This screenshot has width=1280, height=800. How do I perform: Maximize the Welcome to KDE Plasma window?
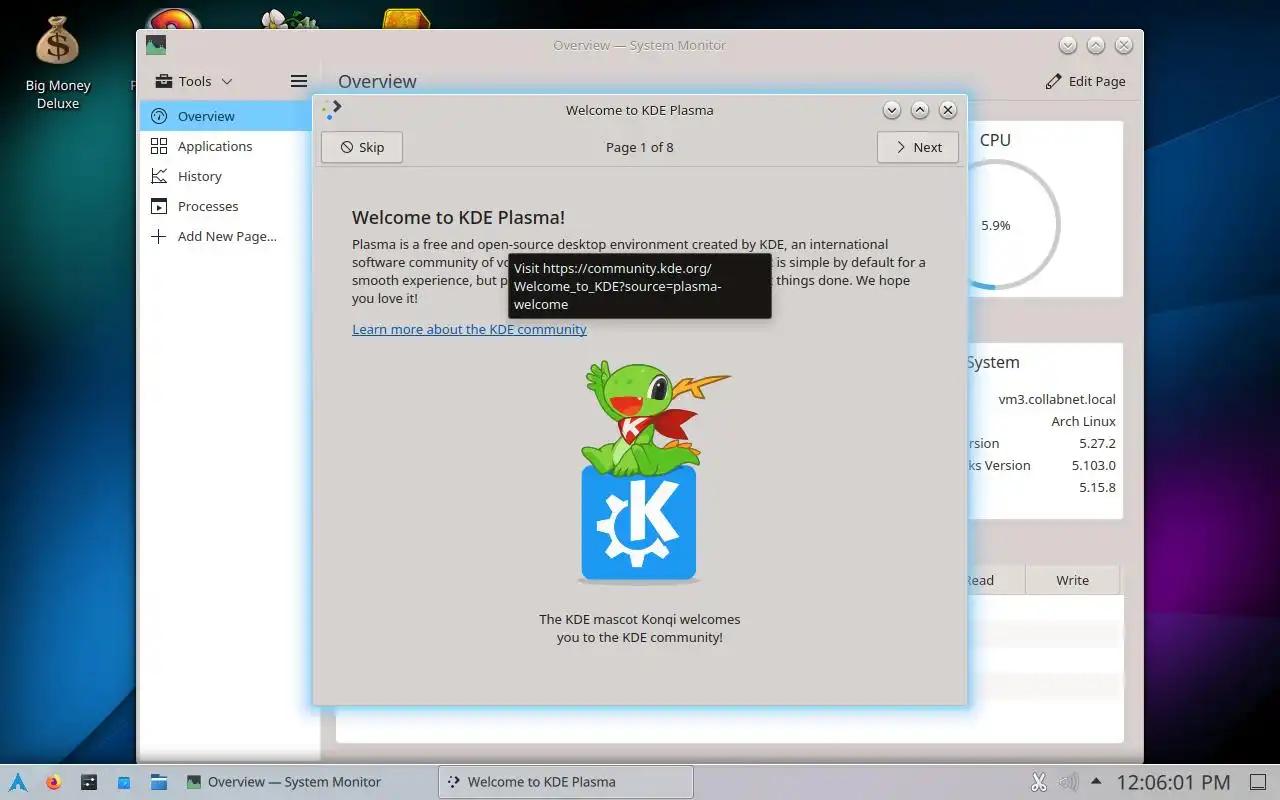[x=920, y=110]
